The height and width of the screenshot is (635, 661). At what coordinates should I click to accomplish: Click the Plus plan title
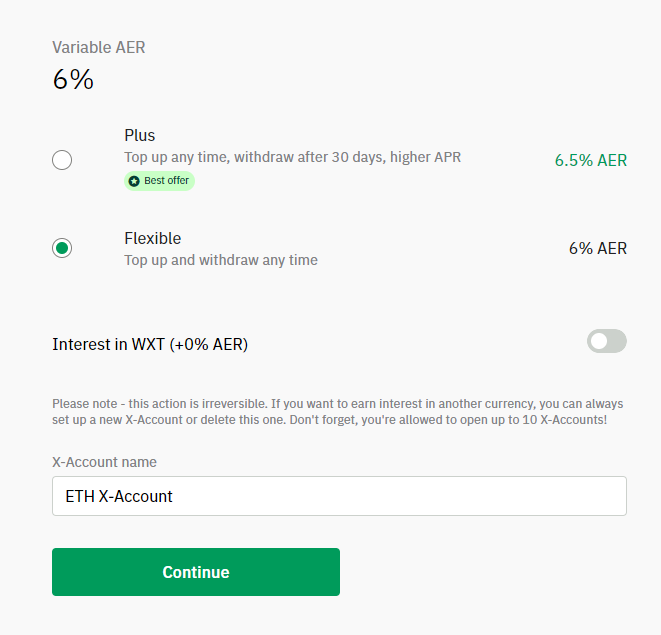[x=140, y=135]
